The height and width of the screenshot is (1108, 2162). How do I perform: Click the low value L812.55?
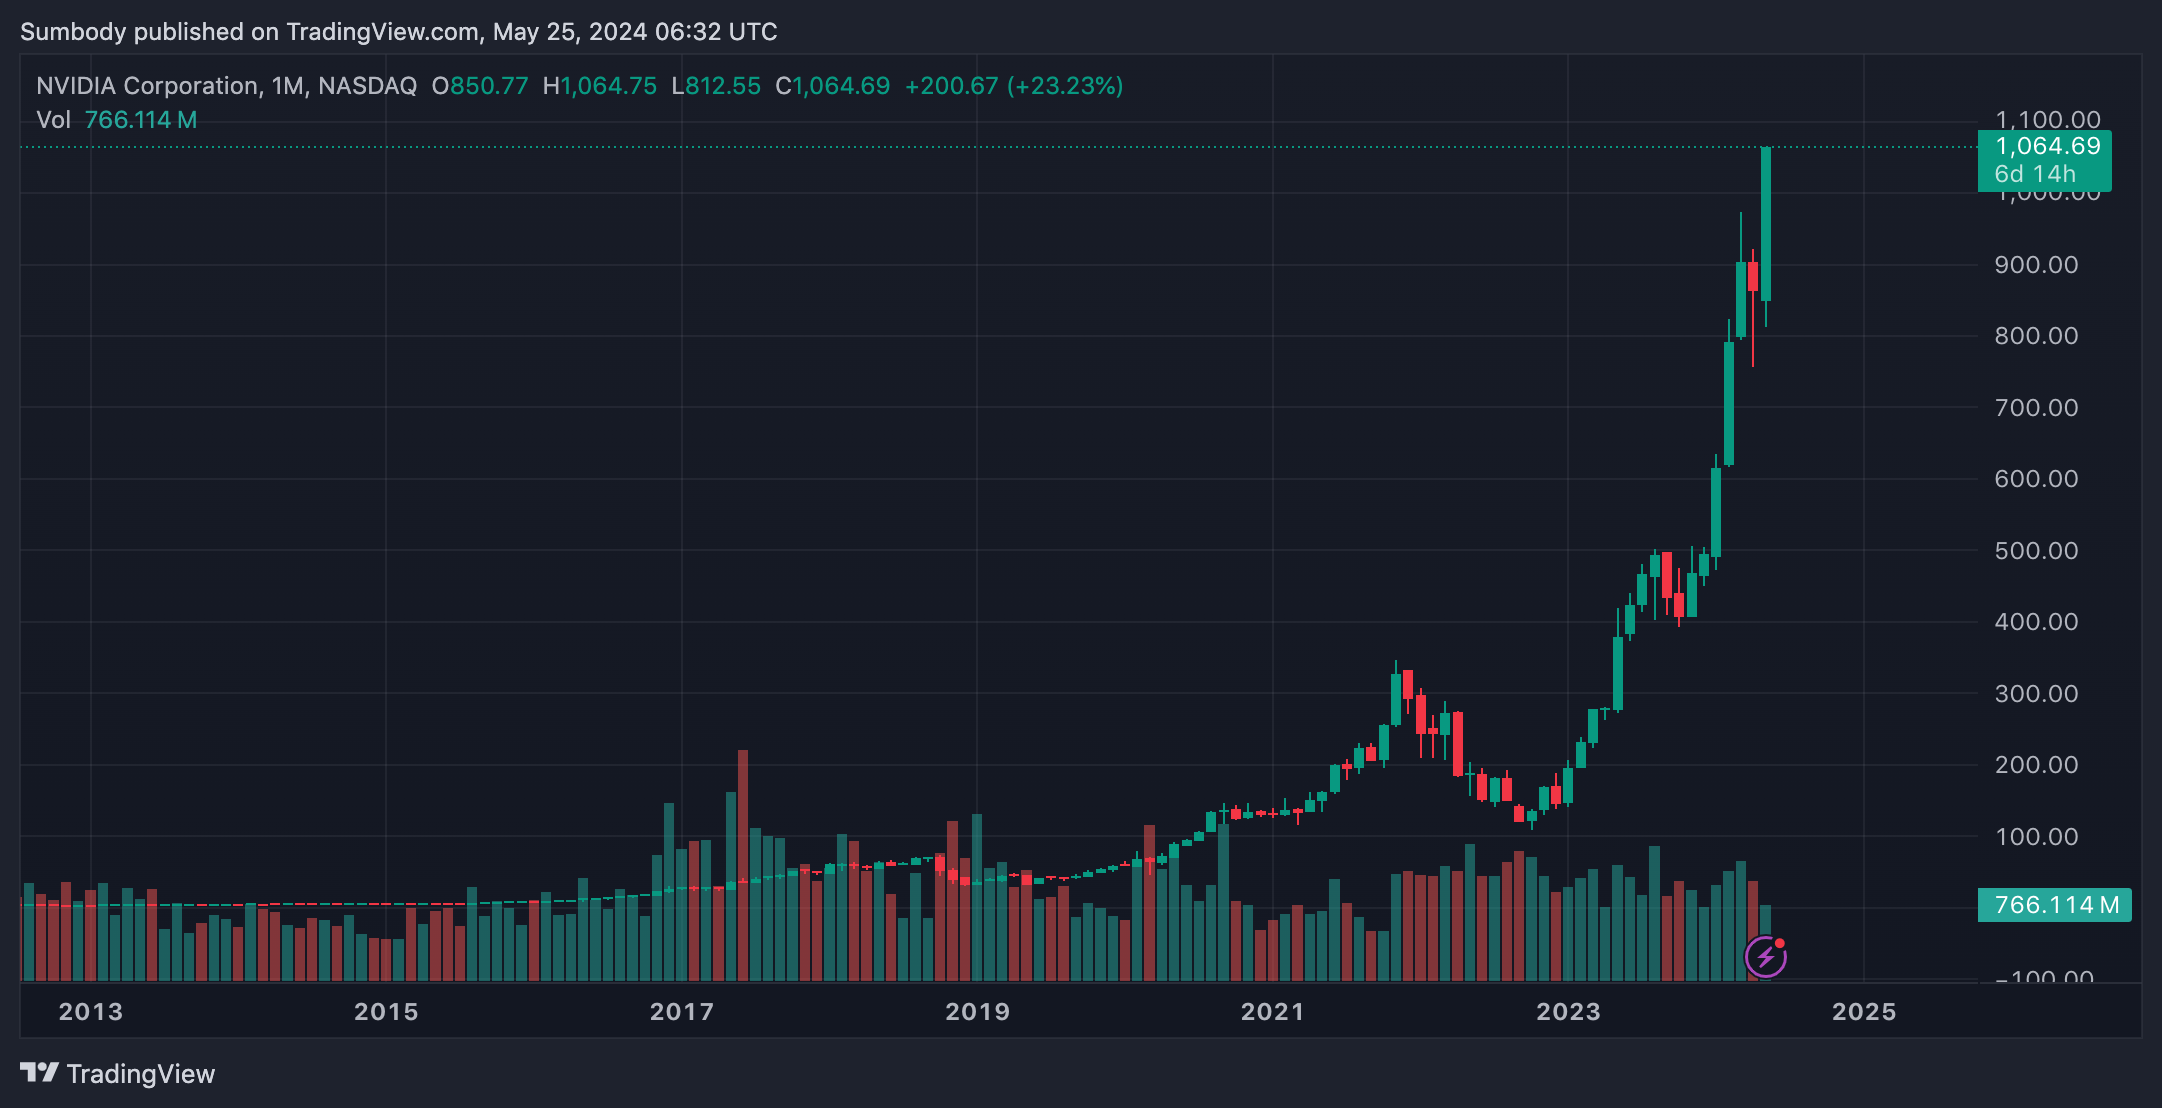(716, 86)
